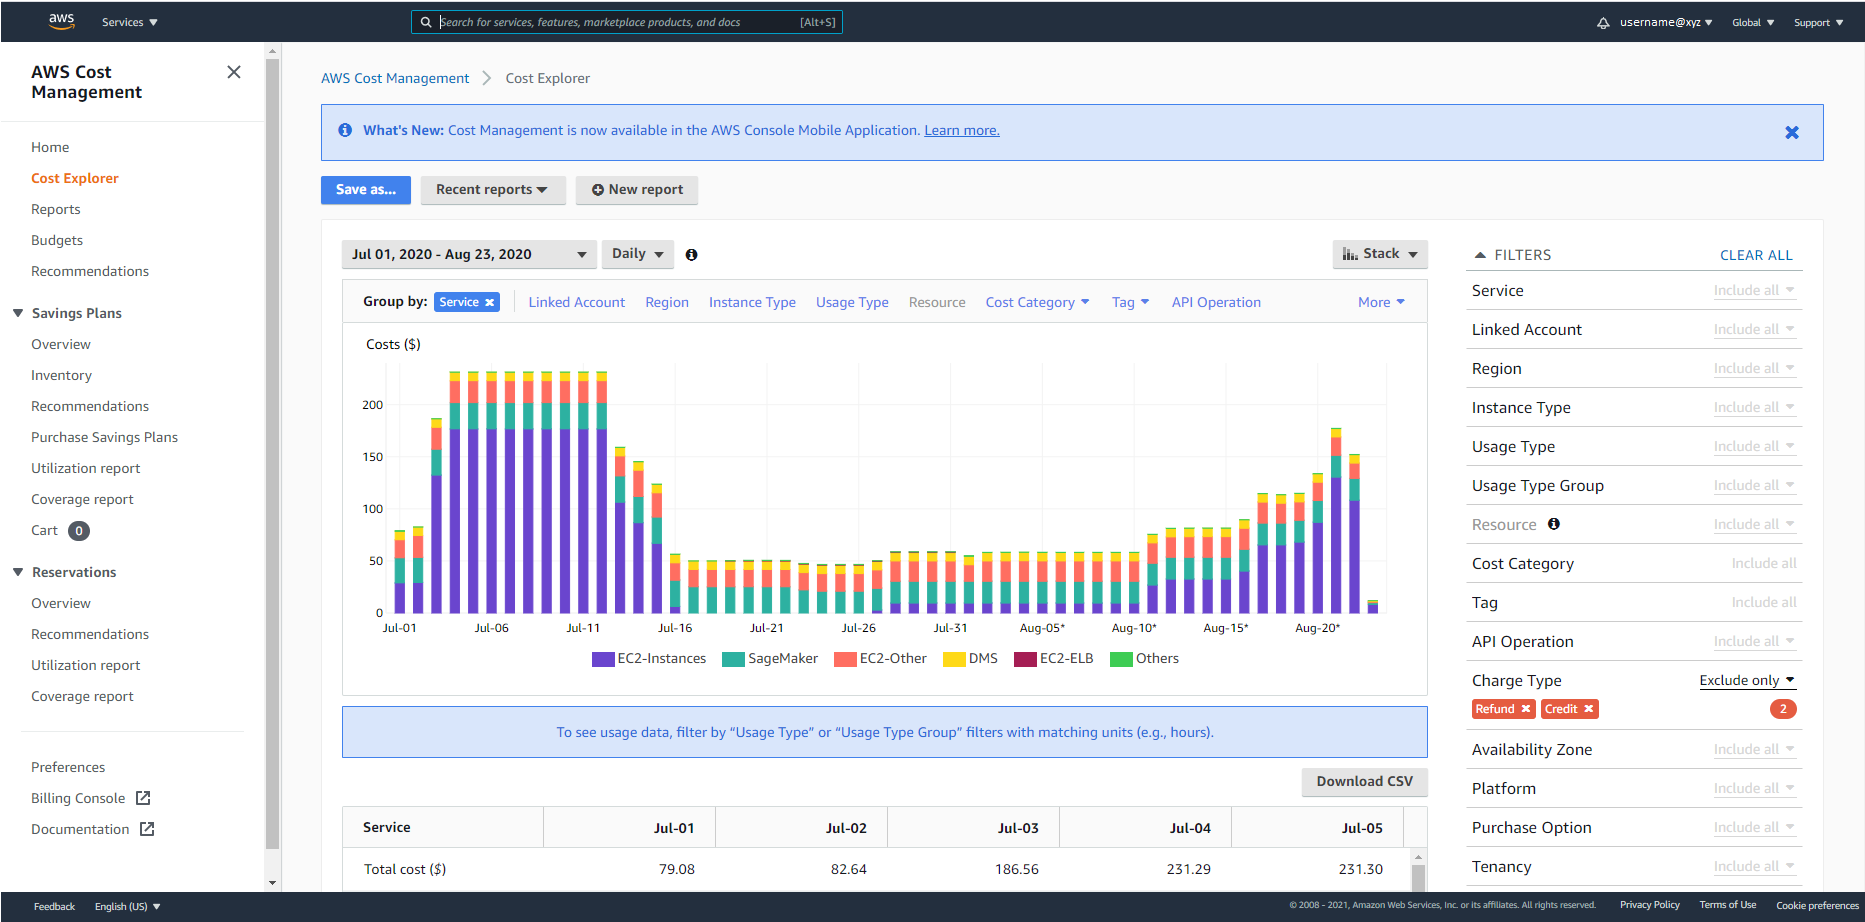Click Cookie preferences in footer

(1817, 906)
